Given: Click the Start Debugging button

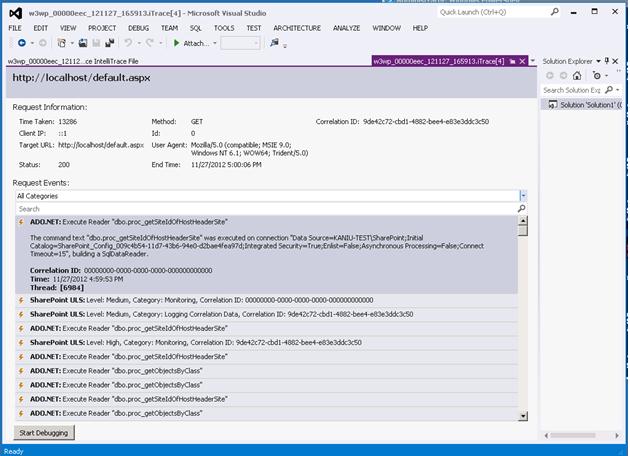Looking at the screenshot, I should pos(44,433).
